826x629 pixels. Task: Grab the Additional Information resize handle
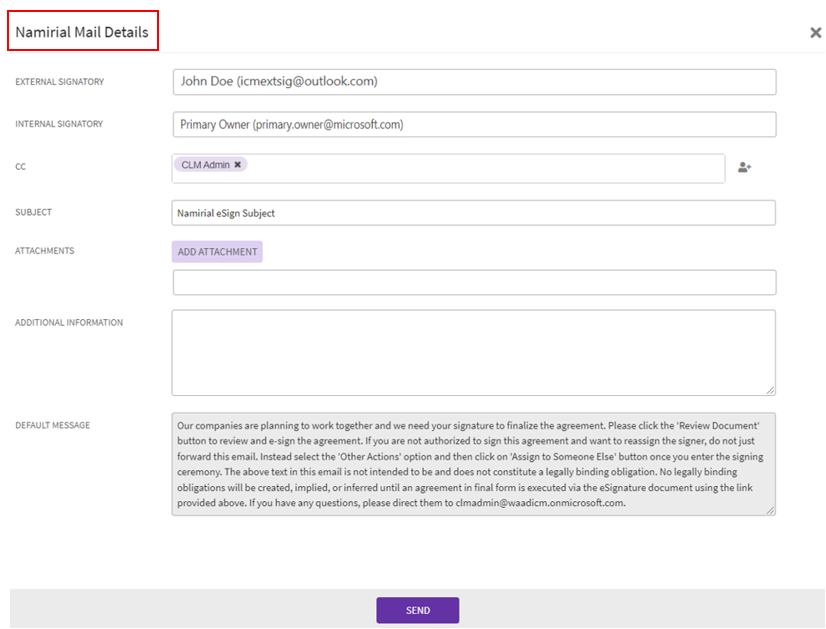click(770, 390)
